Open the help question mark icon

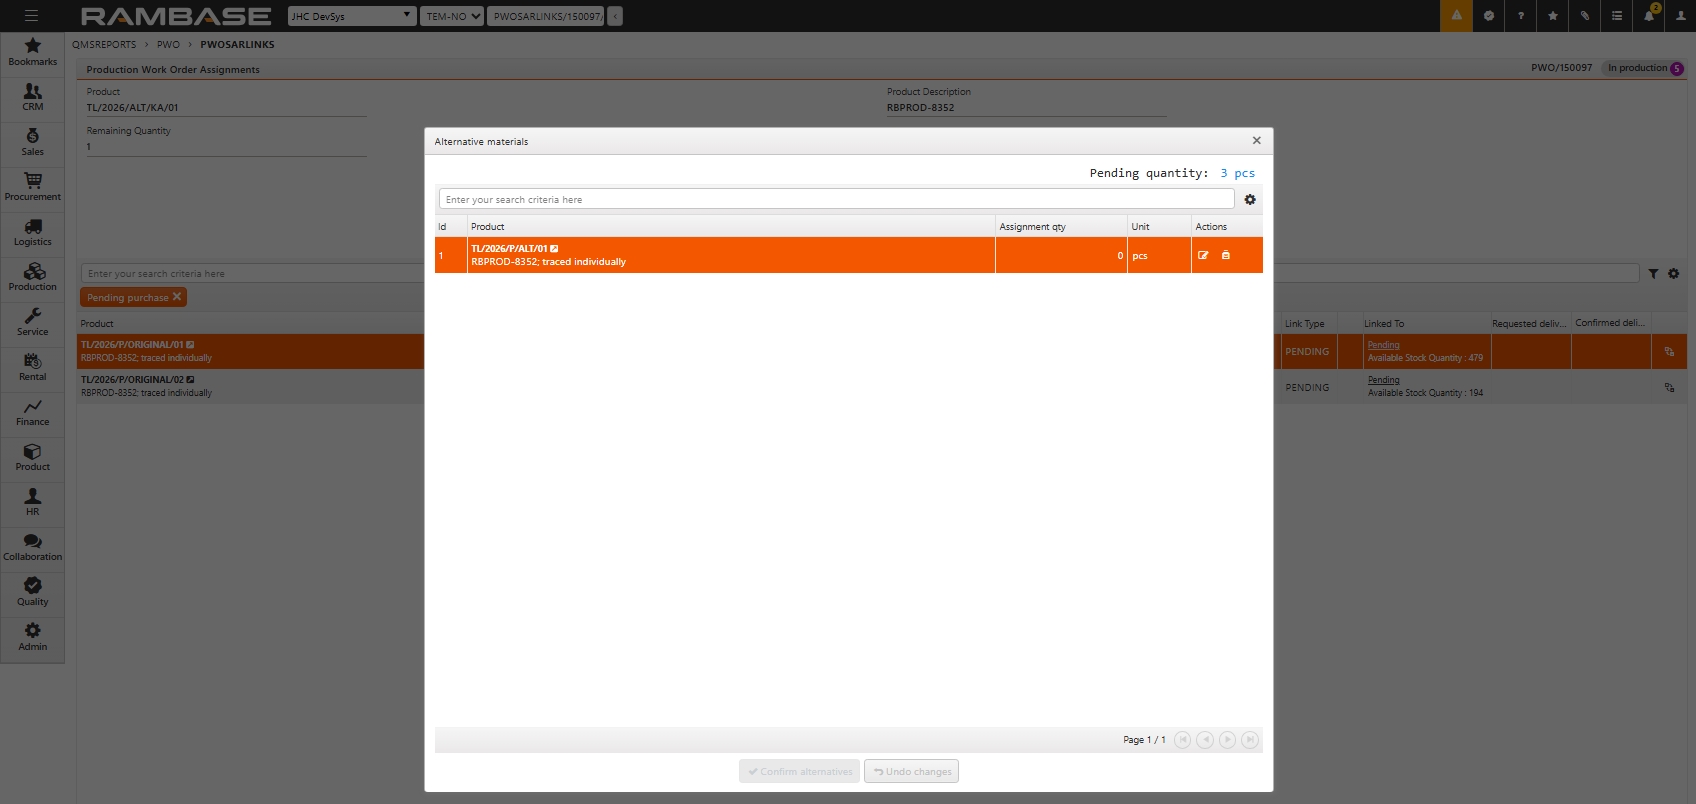click(x=1521, y=16)
